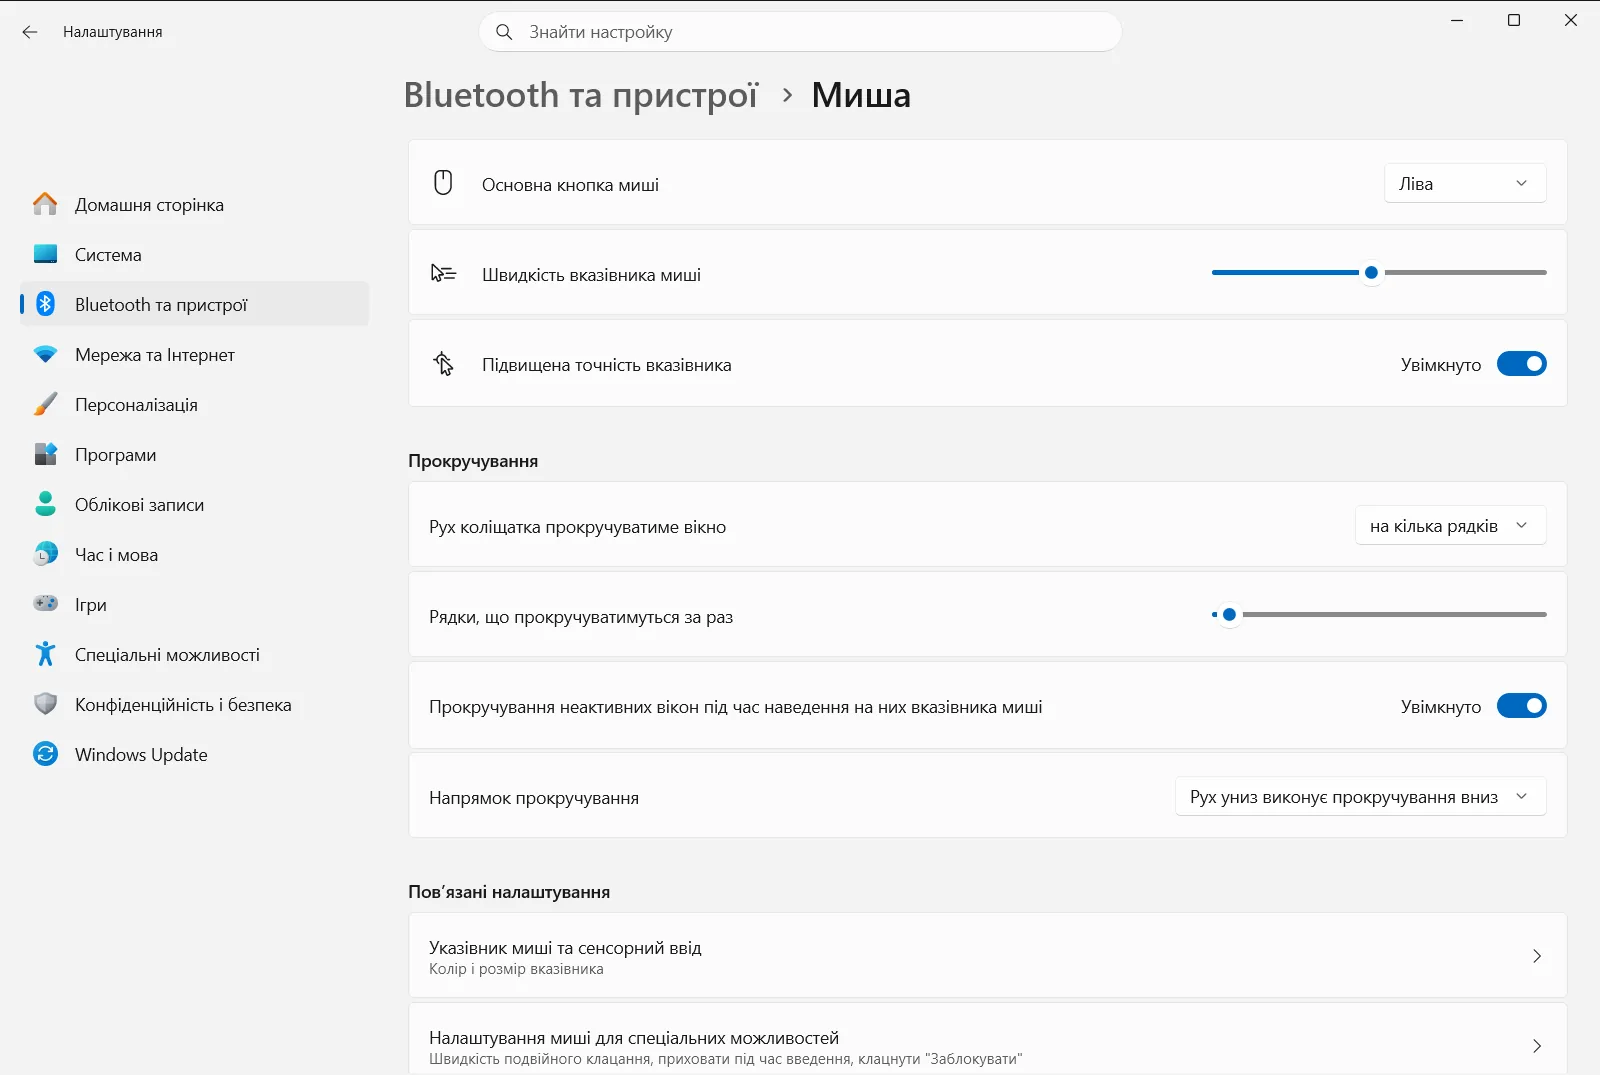Click the Прокручування section heading
Screen dimensions: 1600x1075
click(x=473, y=461)
